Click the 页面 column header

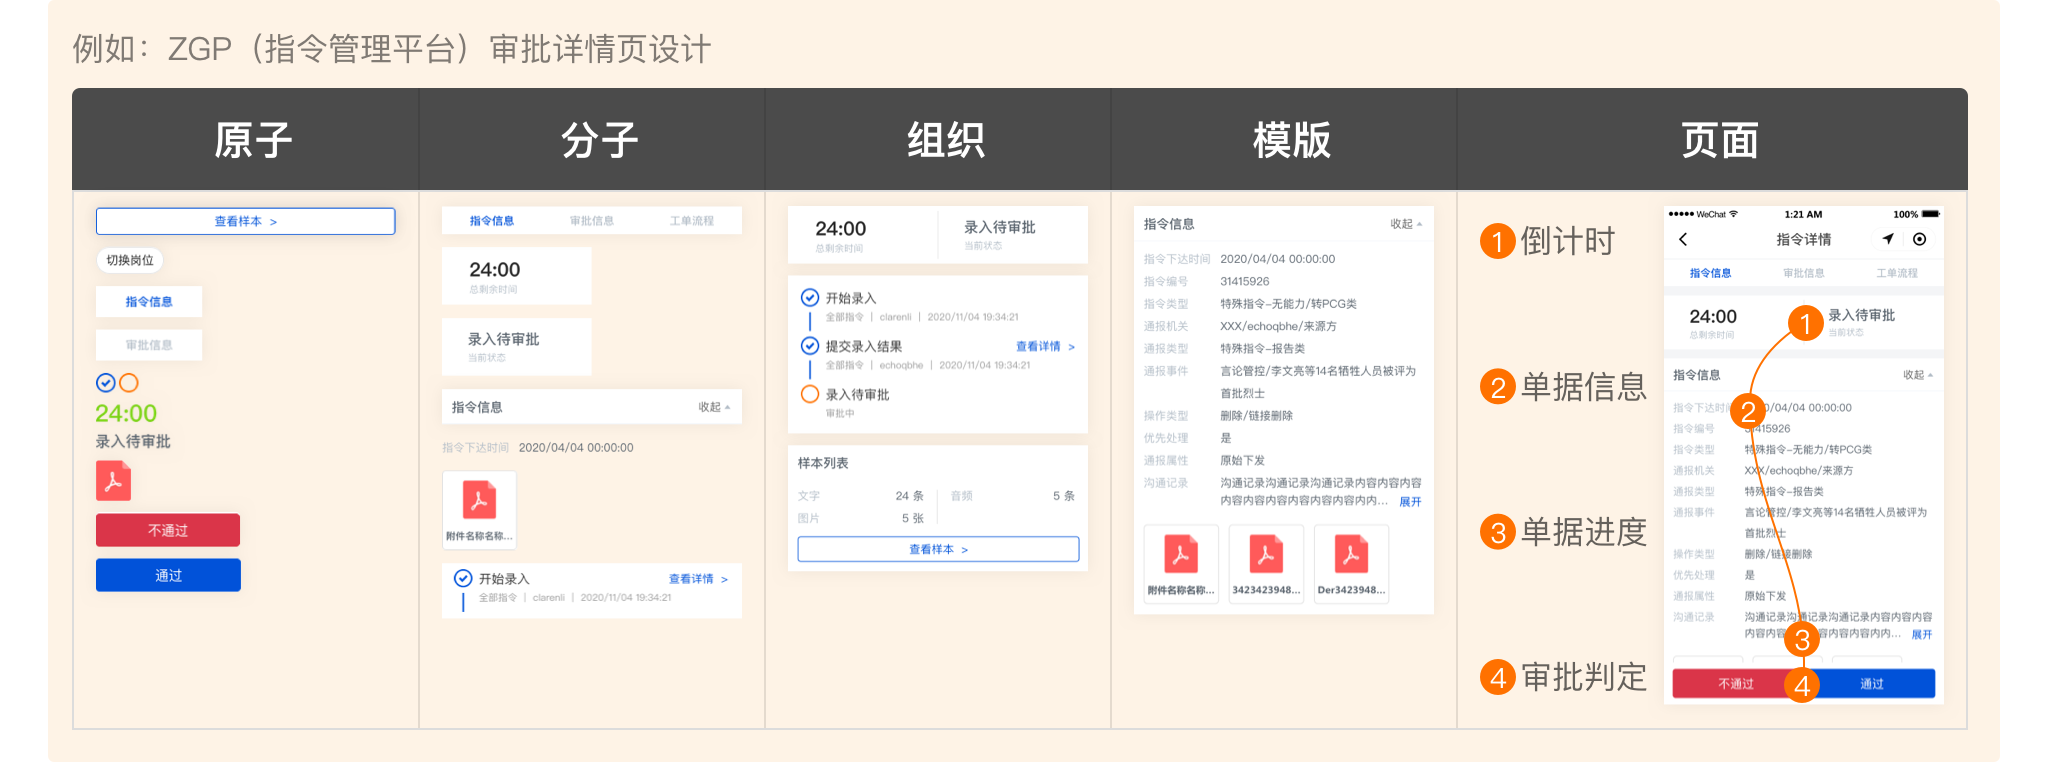point(1719,140)
